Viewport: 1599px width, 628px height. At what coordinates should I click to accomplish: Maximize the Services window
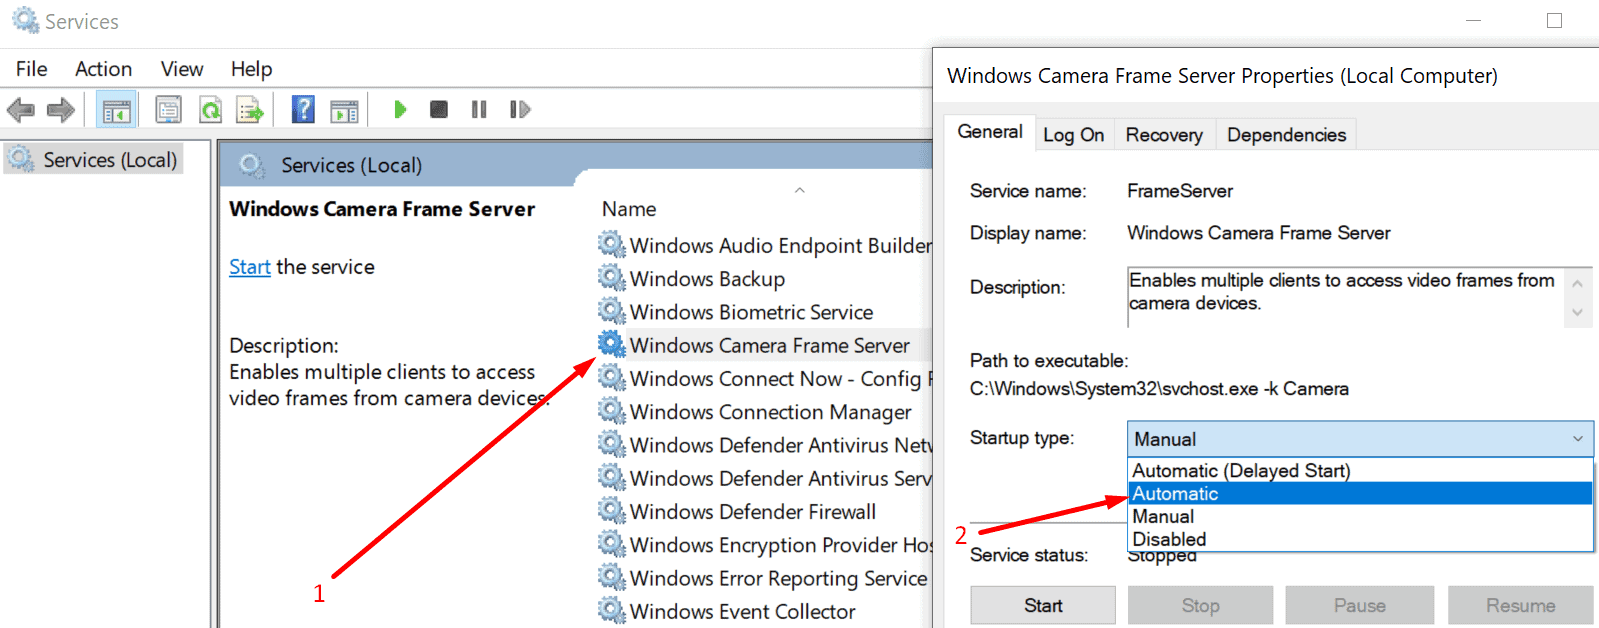point(1554,20)
